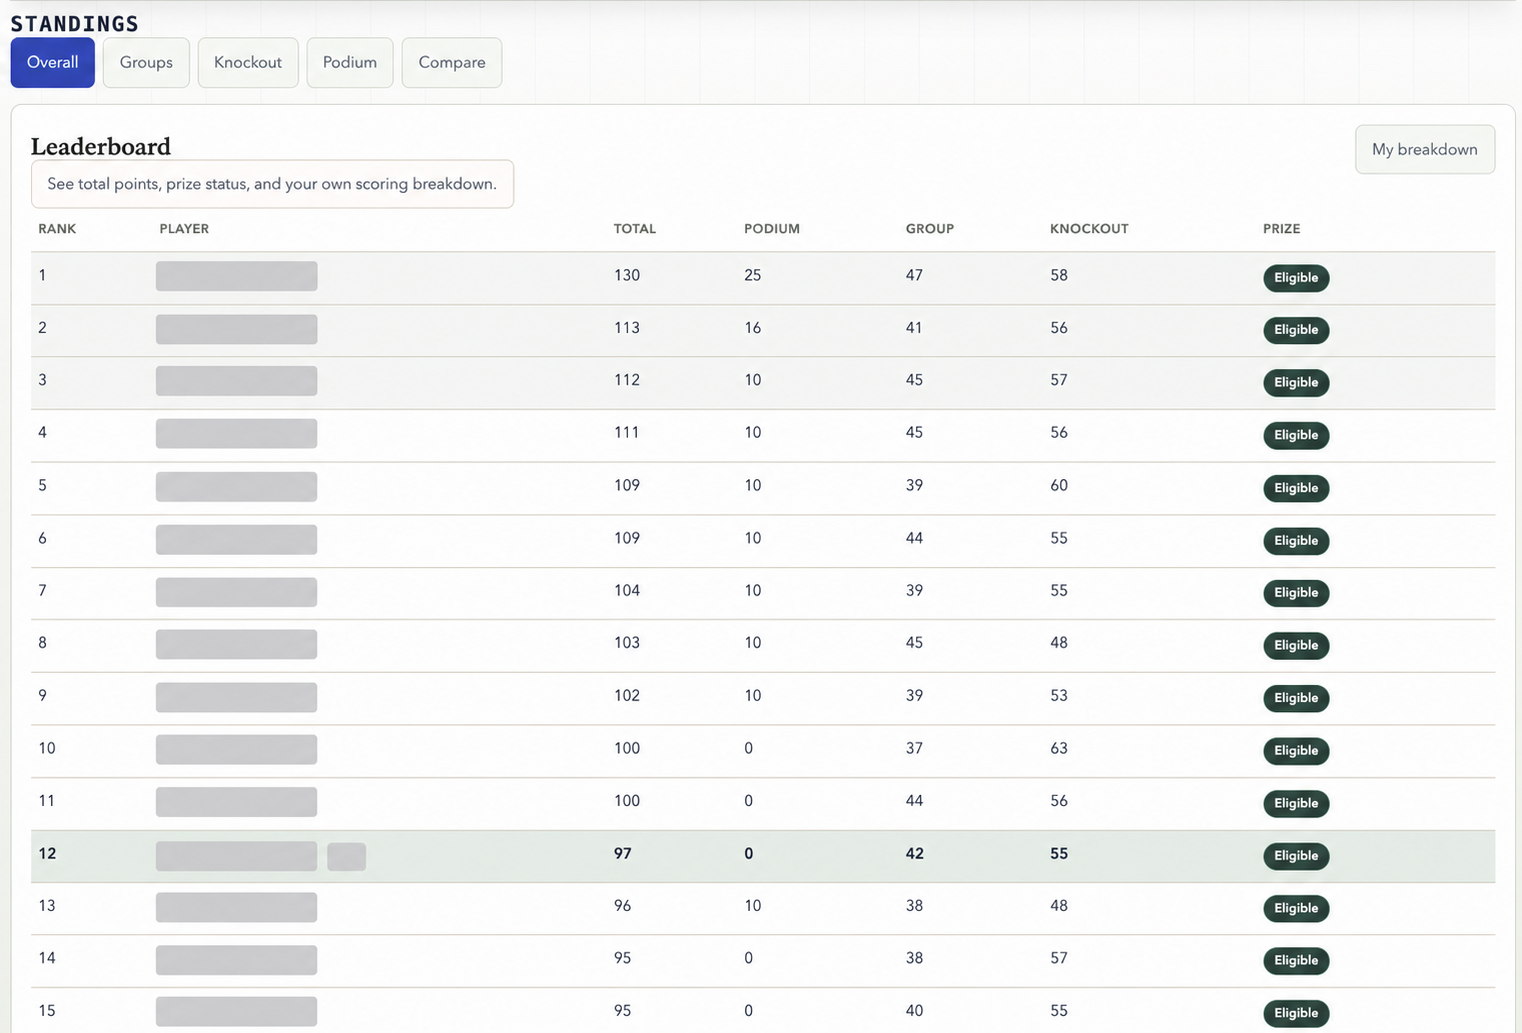Click group score 44 in rank 11 row
Image resolution: width=1522 pixels, height=1033 pixels.
tap(914, 801)
